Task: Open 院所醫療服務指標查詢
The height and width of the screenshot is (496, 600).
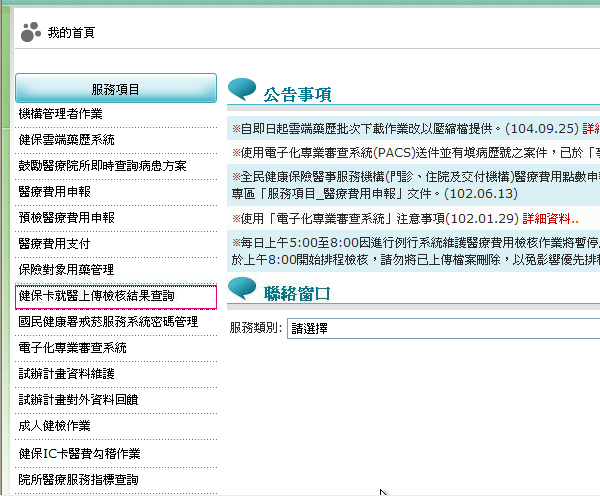Action: (x=80, y=480)
